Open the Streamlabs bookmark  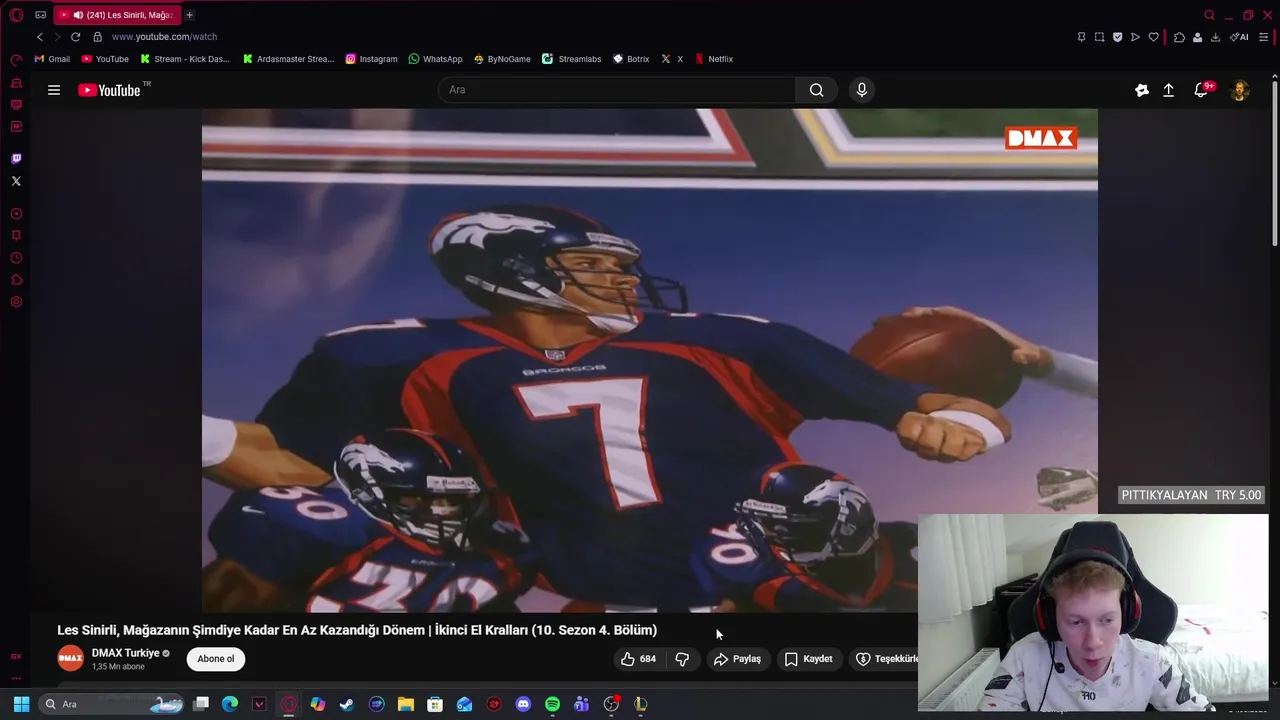[x=572, y=59]
